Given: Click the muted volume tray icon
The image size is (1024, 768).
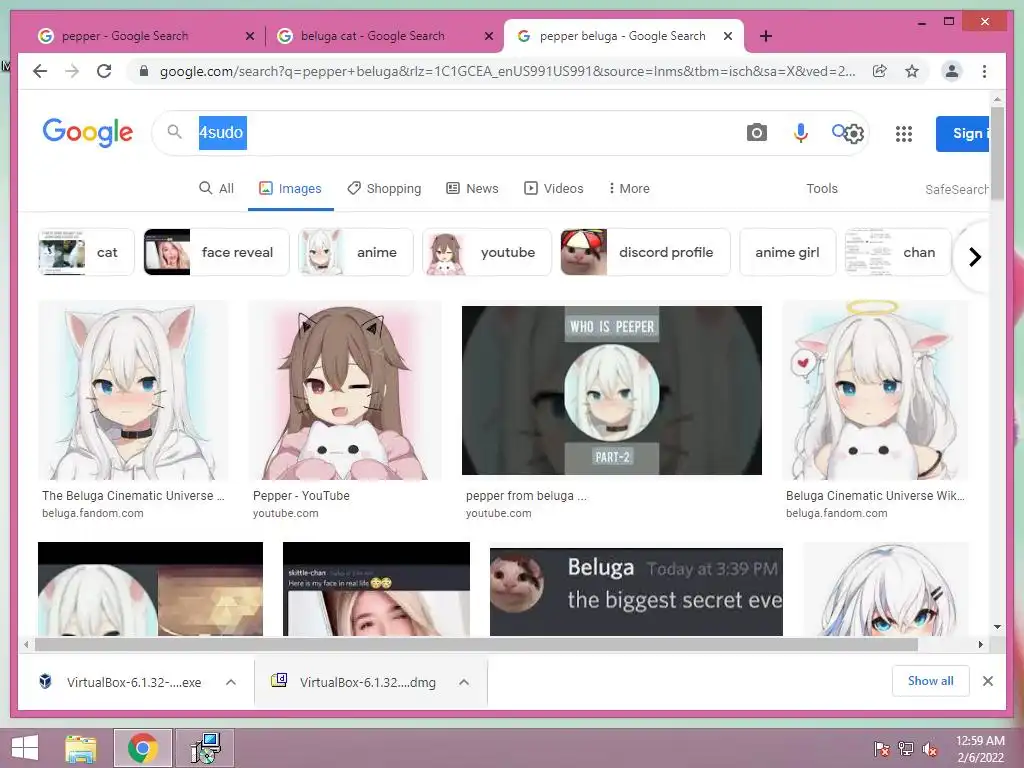Looking at the screenshot, I should click(x=930, y=749).
